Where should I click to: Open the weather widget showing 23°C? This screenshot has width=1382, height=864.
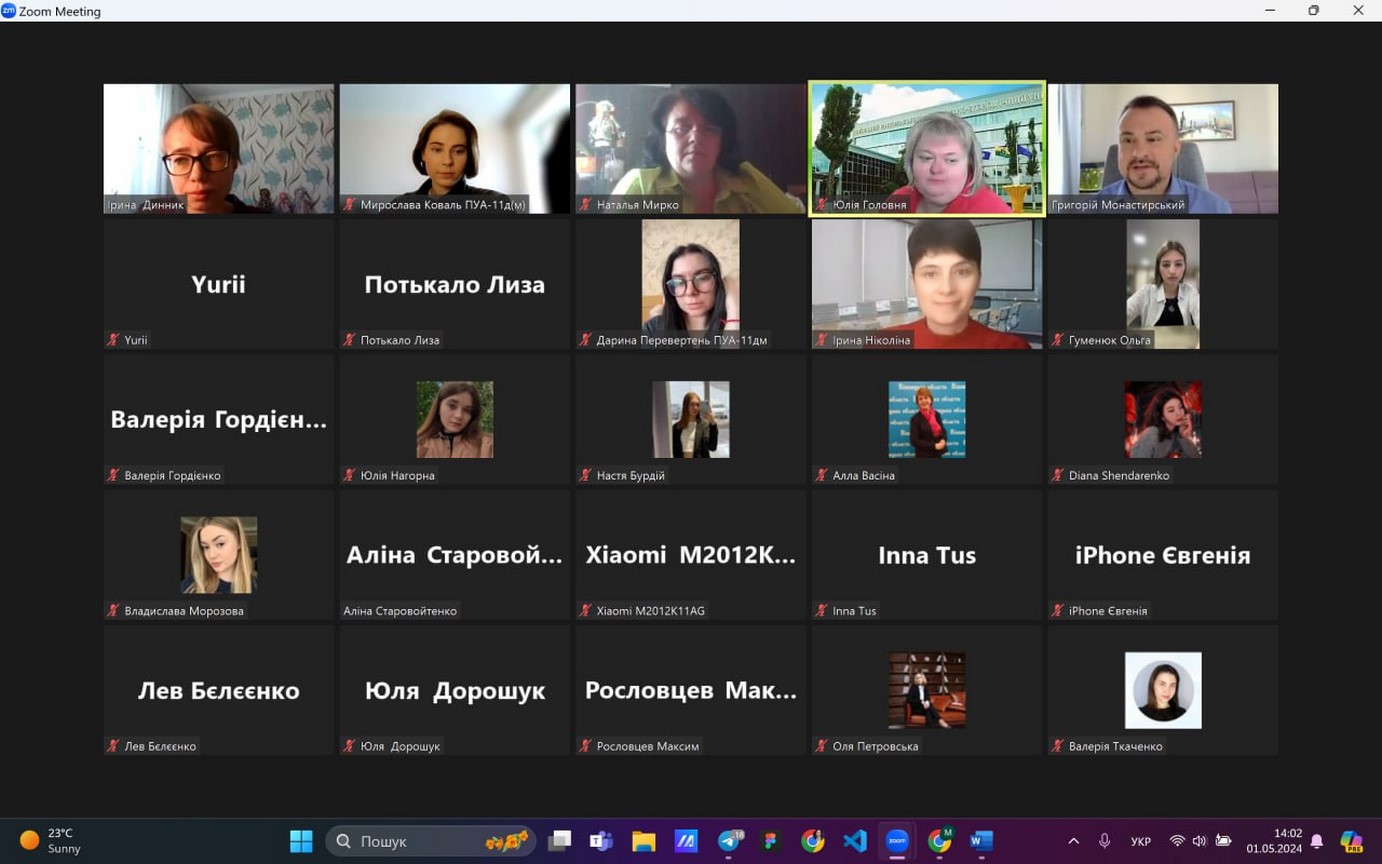pos(52,841)
